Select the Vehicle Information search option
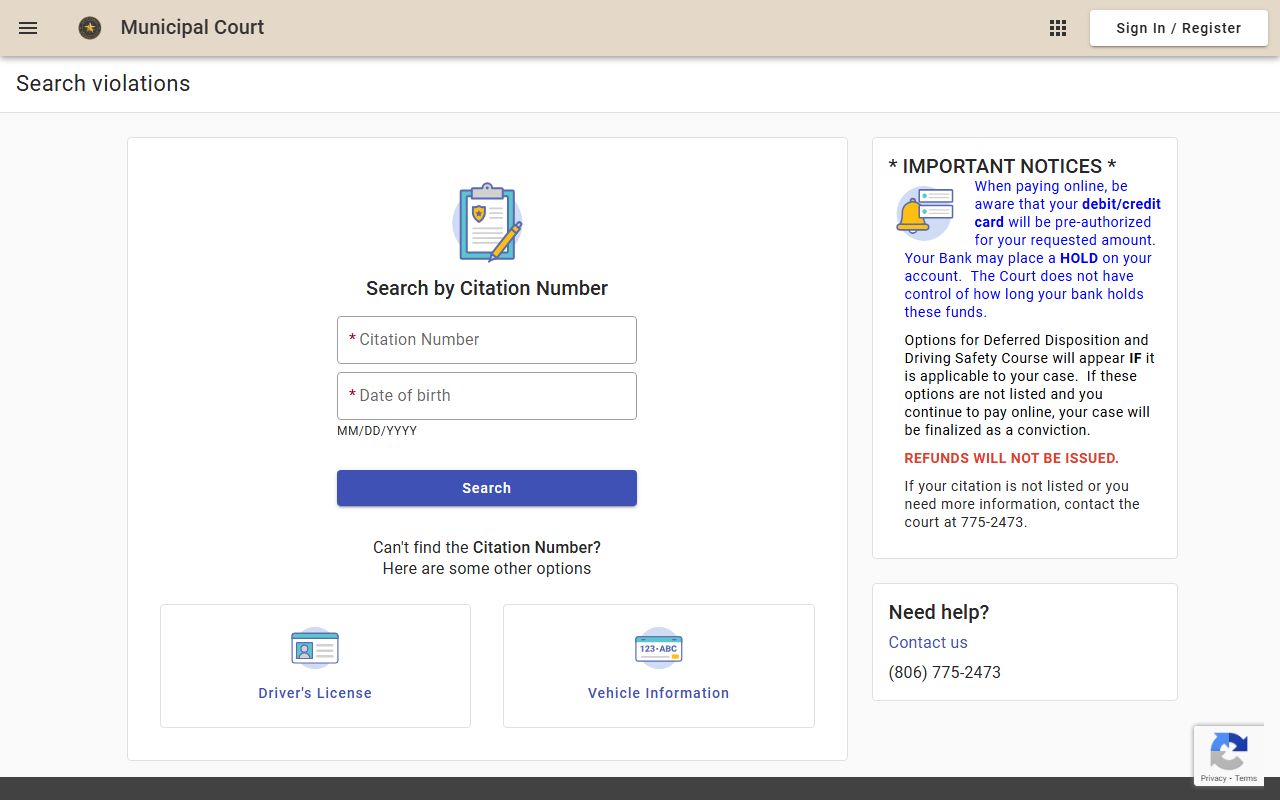Viewport: 1280px width, 800px height. [x=659, y=666]
